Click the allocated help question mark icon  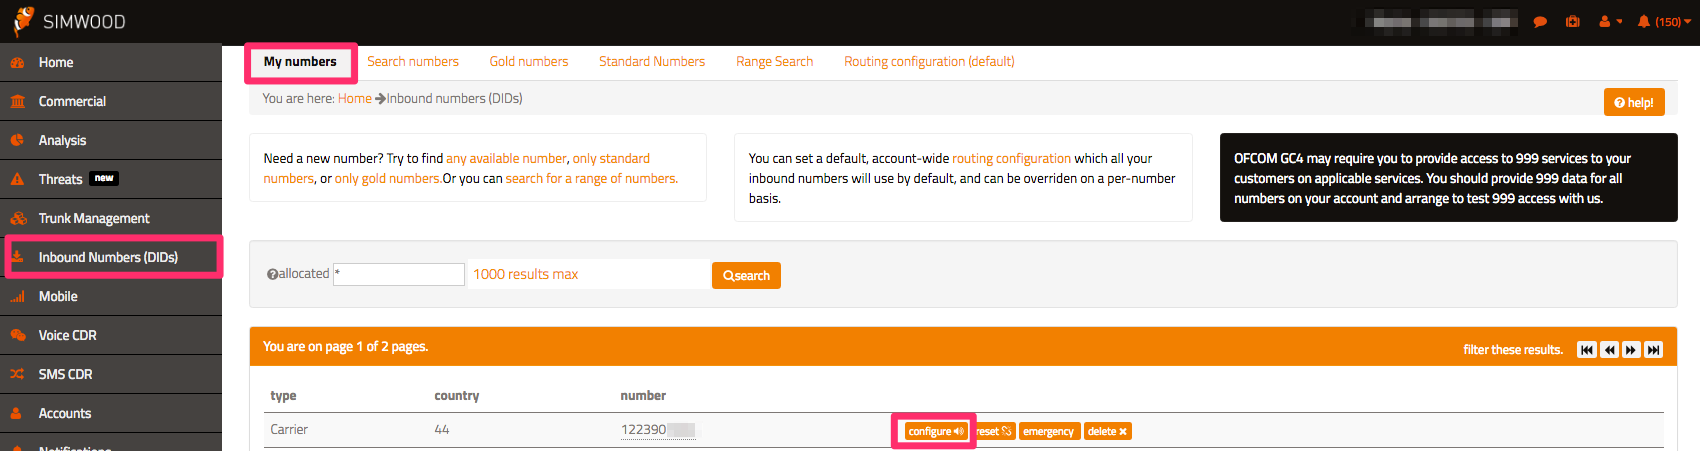pos(271,274)
